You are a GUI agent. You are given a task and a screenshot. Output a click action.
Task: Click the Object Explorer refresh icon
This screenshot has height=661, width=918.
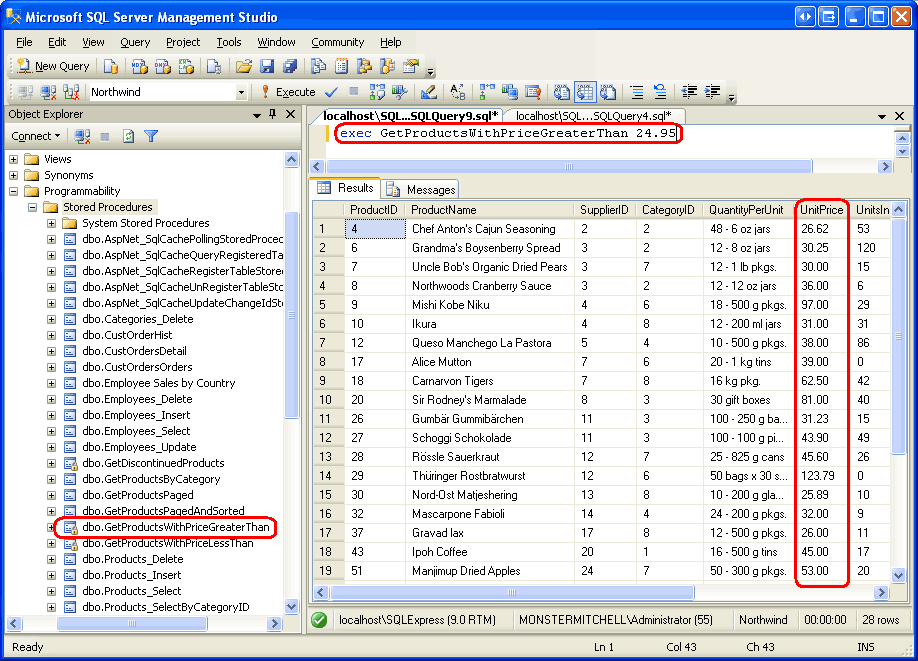(x=128, y=136)
